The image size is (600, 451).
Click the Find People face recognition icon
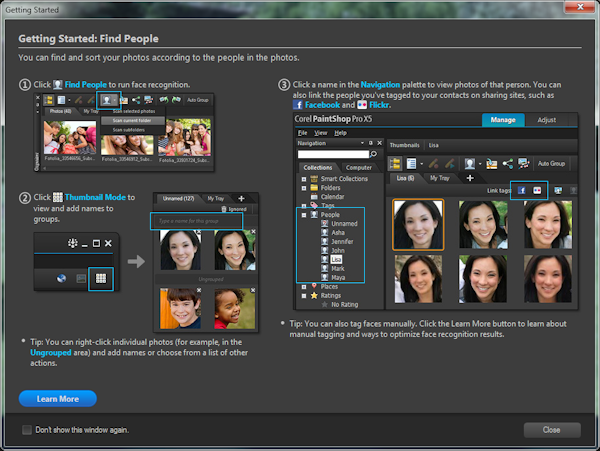pos(108,100)
